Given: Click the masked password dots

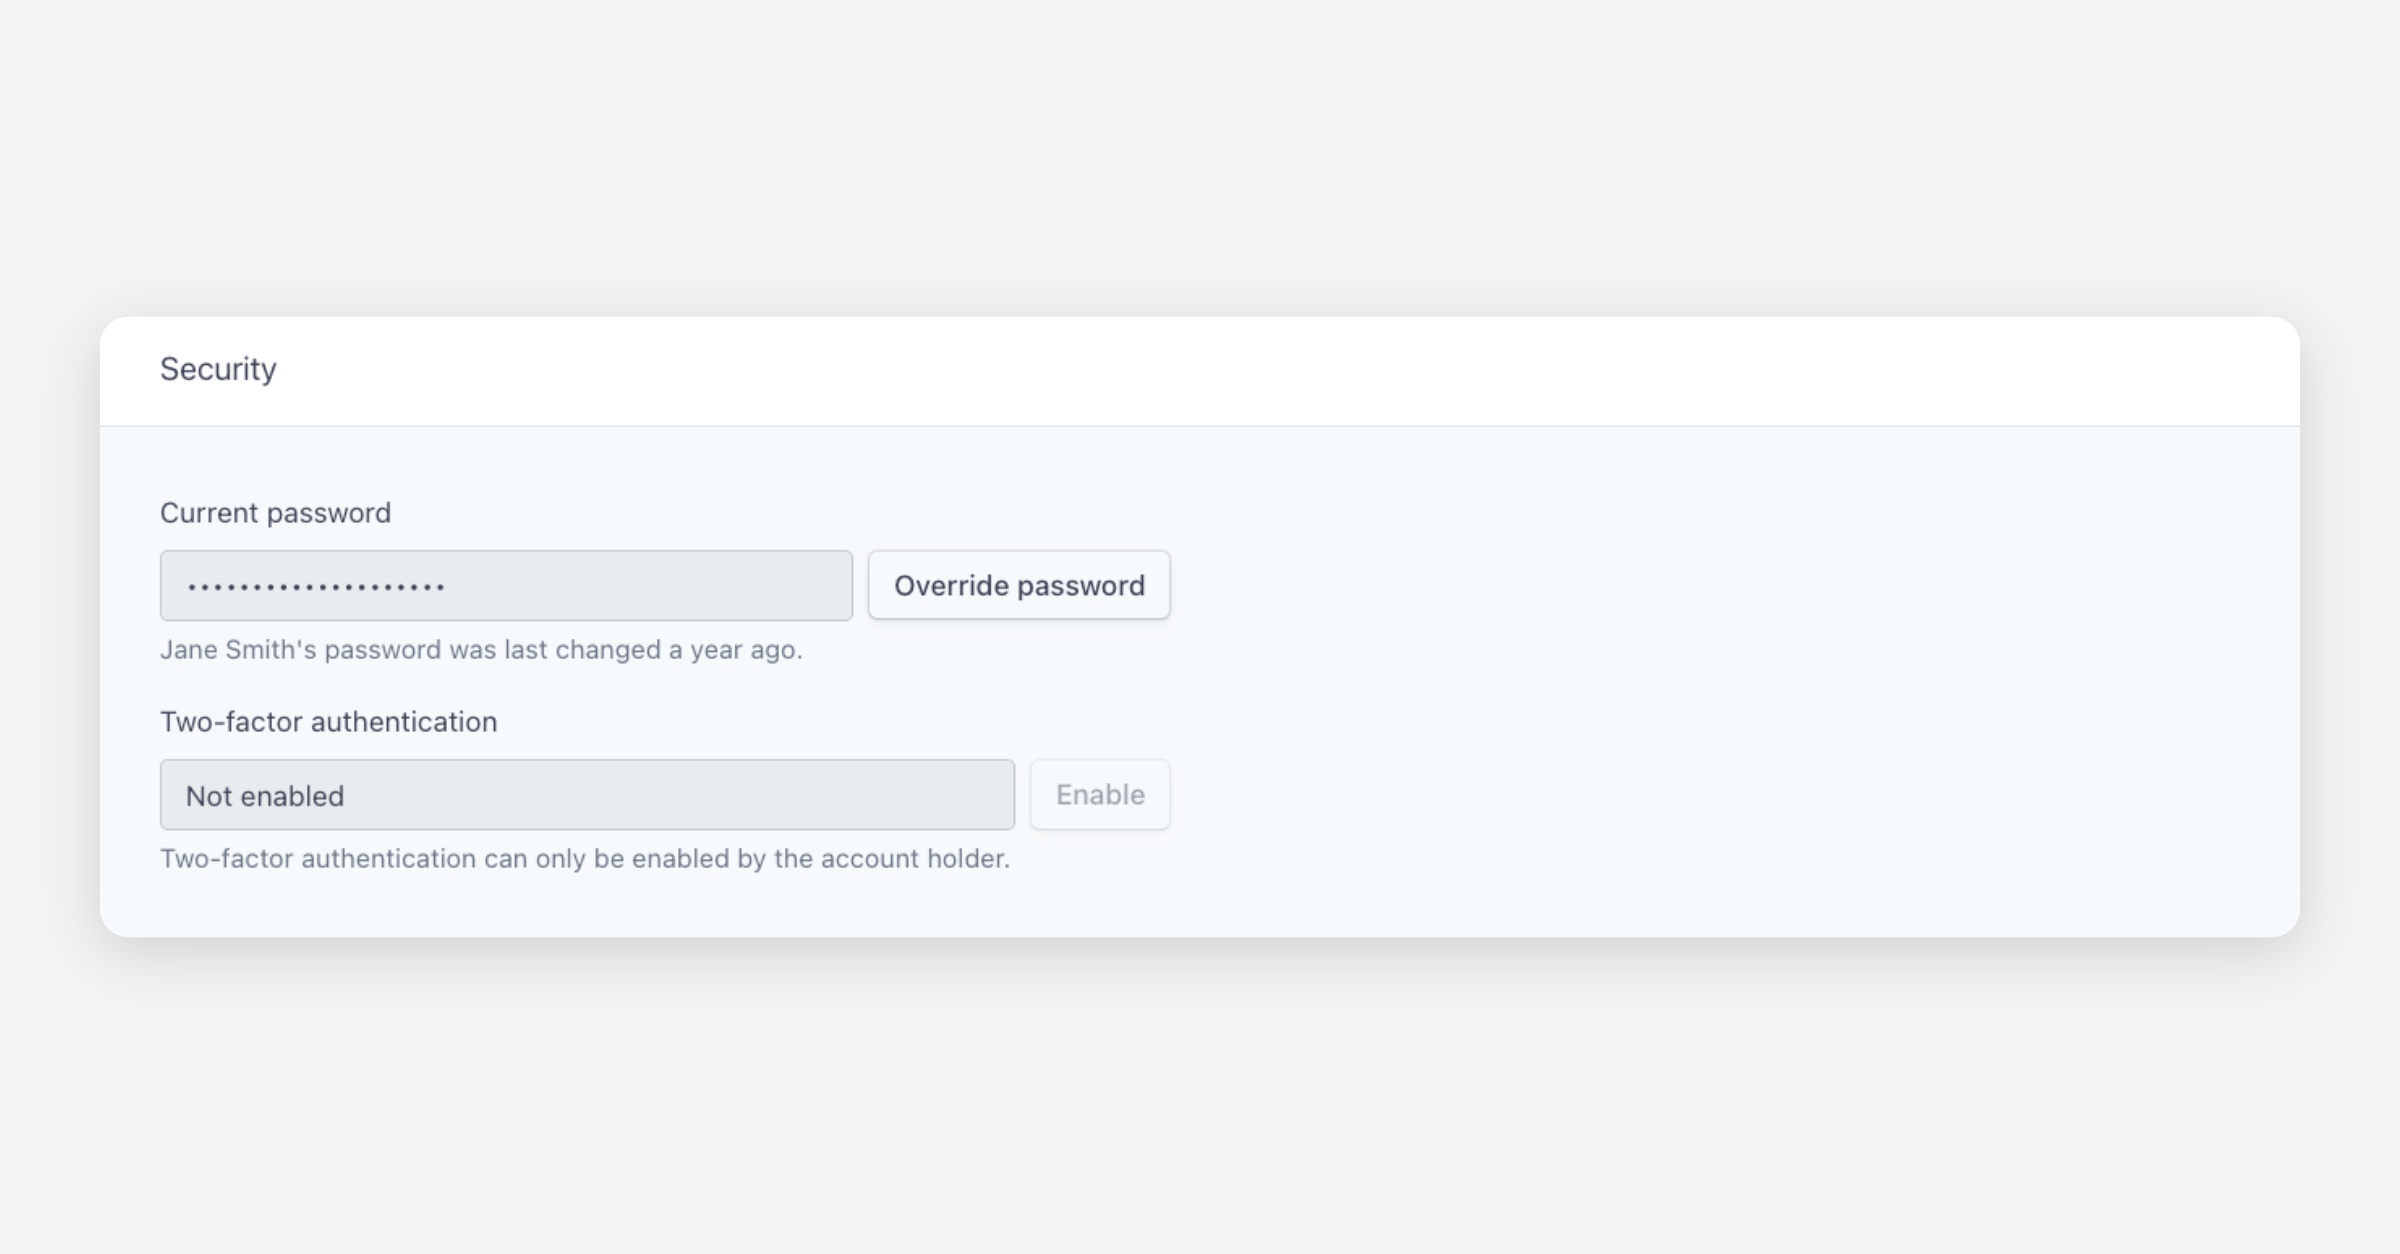Looking at the screenshot, I should click(315, 587).
